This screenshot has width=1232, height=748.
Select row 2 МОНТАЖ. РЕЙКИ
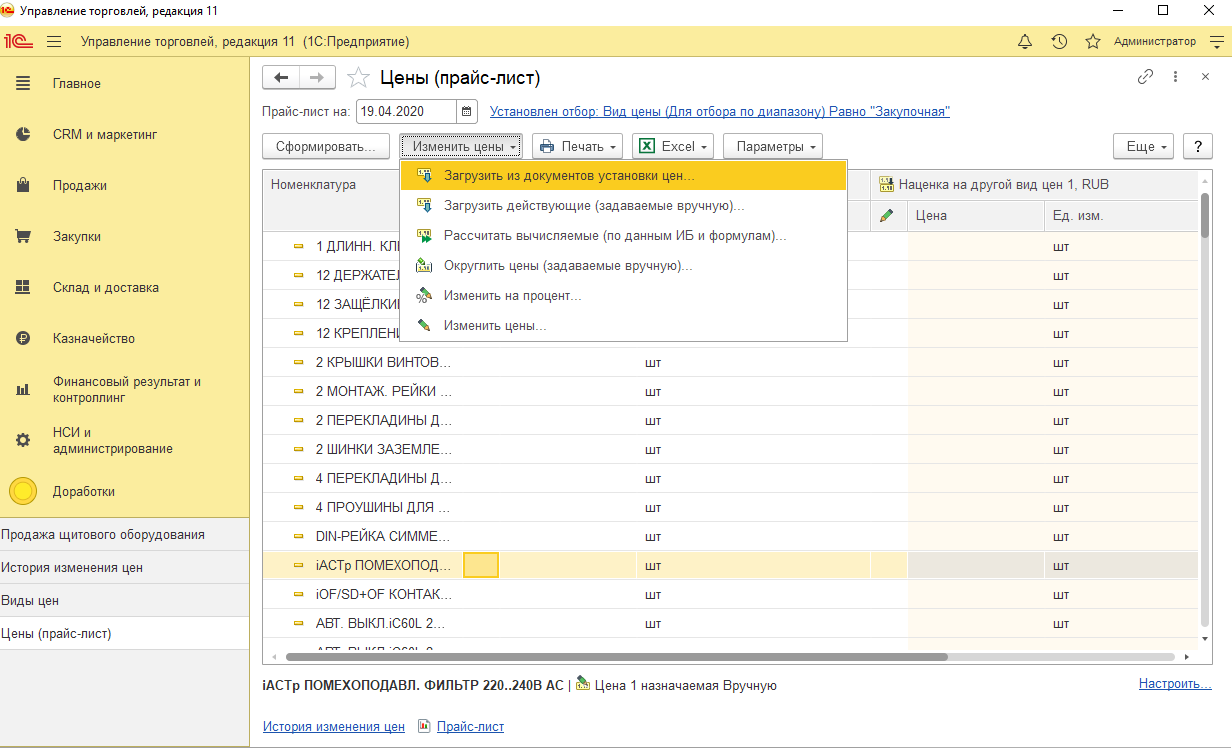click(x=730, y=391)
